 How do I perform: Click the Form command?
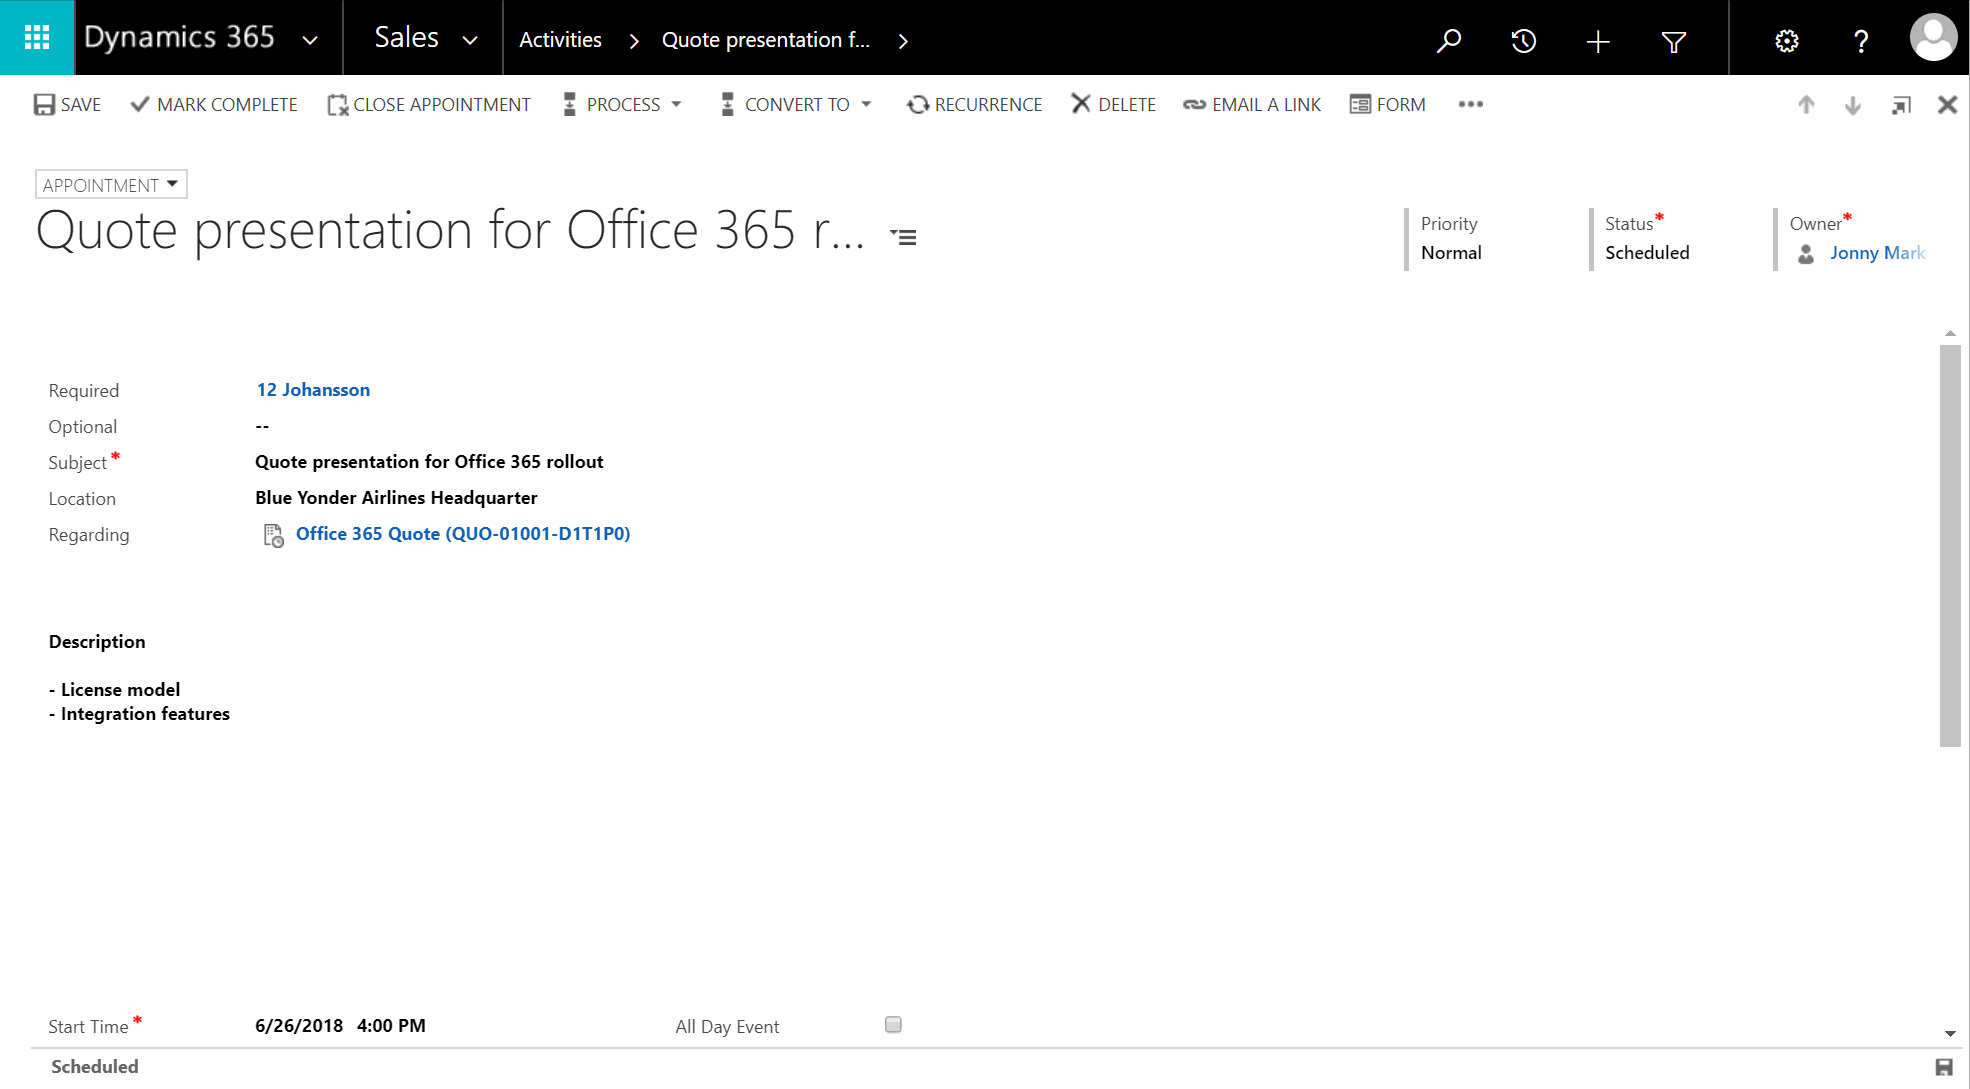1388,104
